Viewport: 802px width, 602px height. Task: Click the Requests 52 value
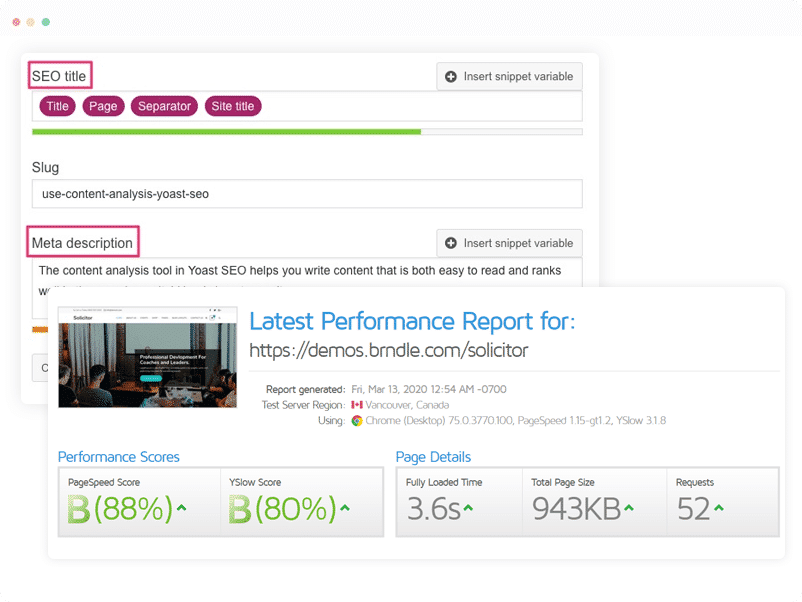pos(694,509)
